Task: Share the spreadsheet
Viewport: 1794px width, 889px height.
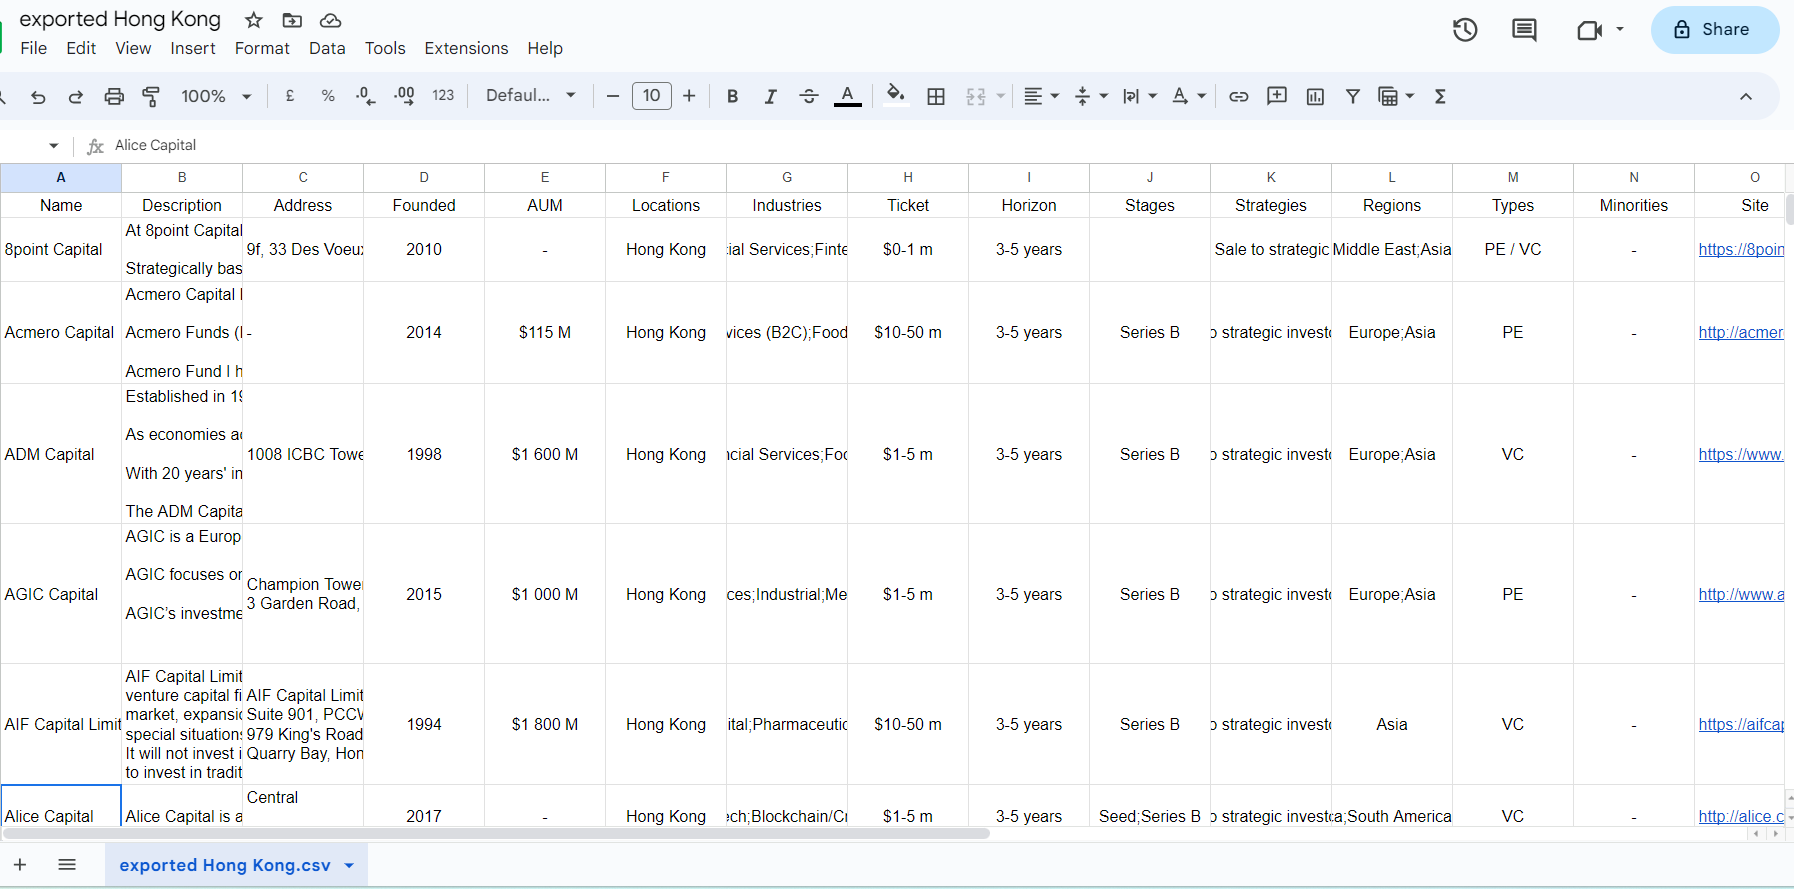Action: coord(1715,30)
